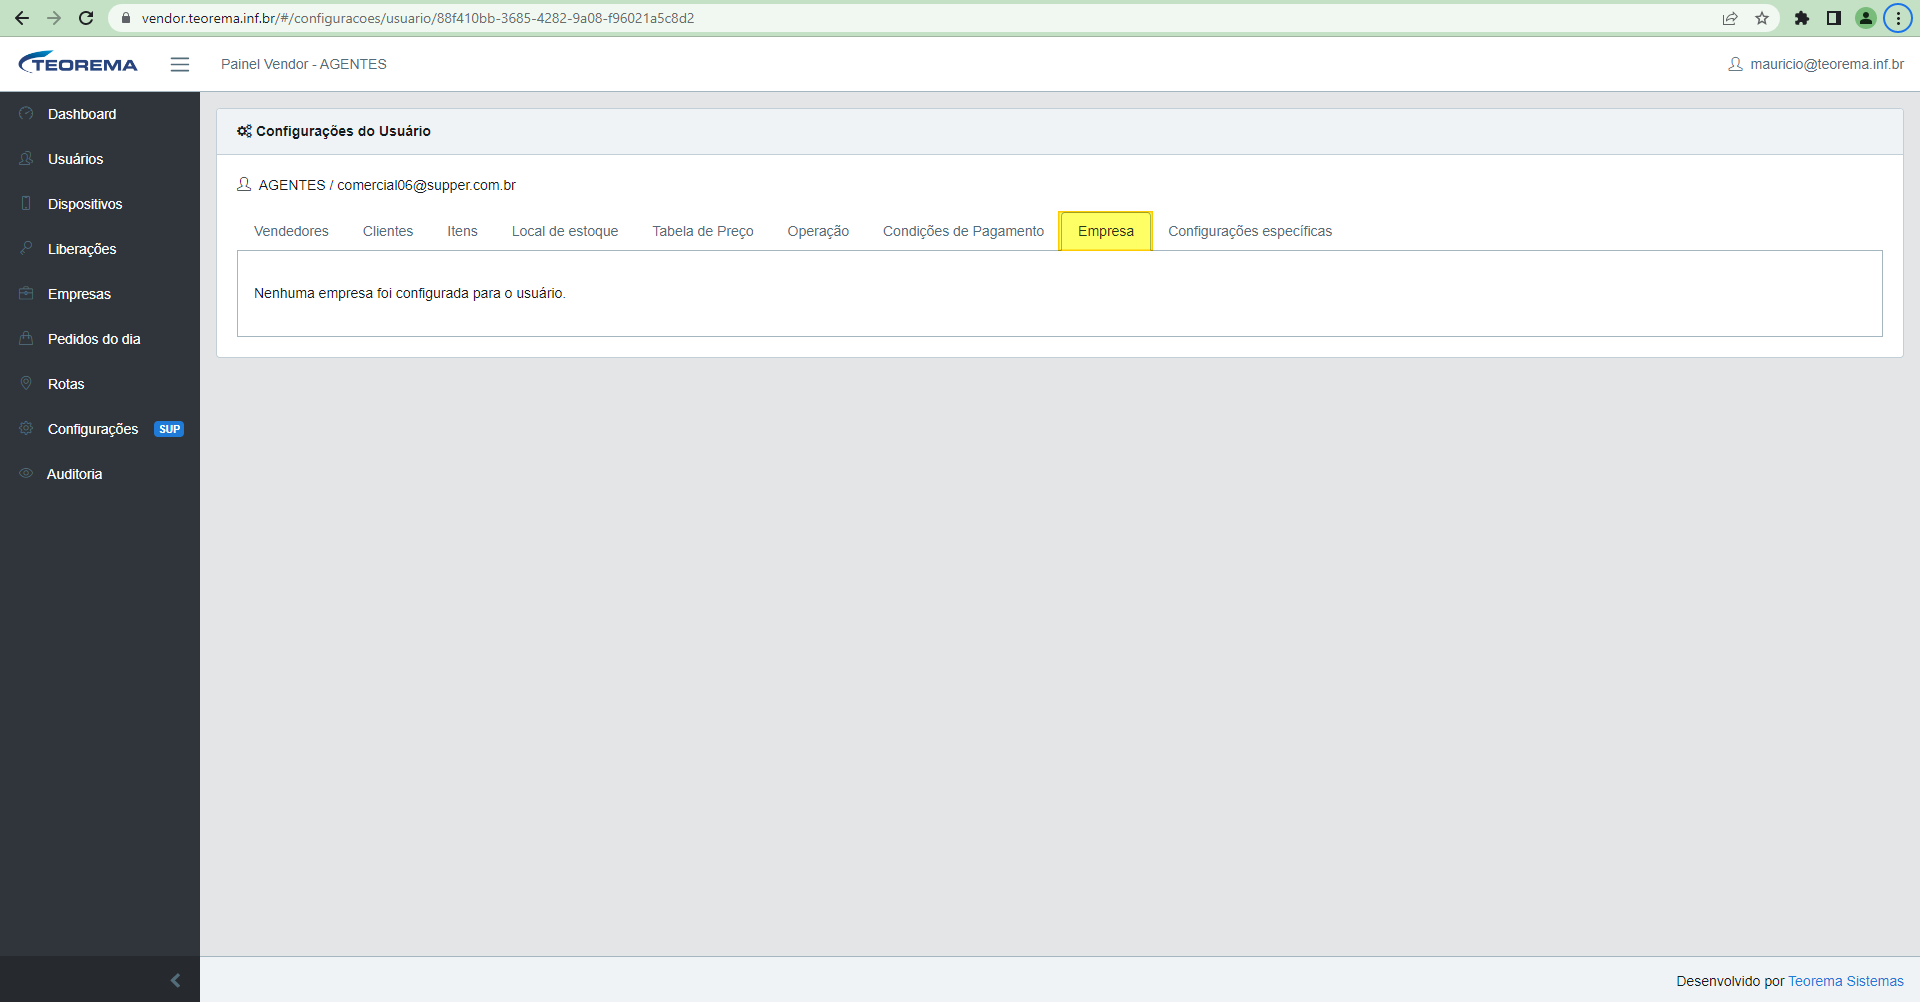The image size is (1920, 1002).
Task: Open the browser three-dot menu
Action: click(1898, 18)
